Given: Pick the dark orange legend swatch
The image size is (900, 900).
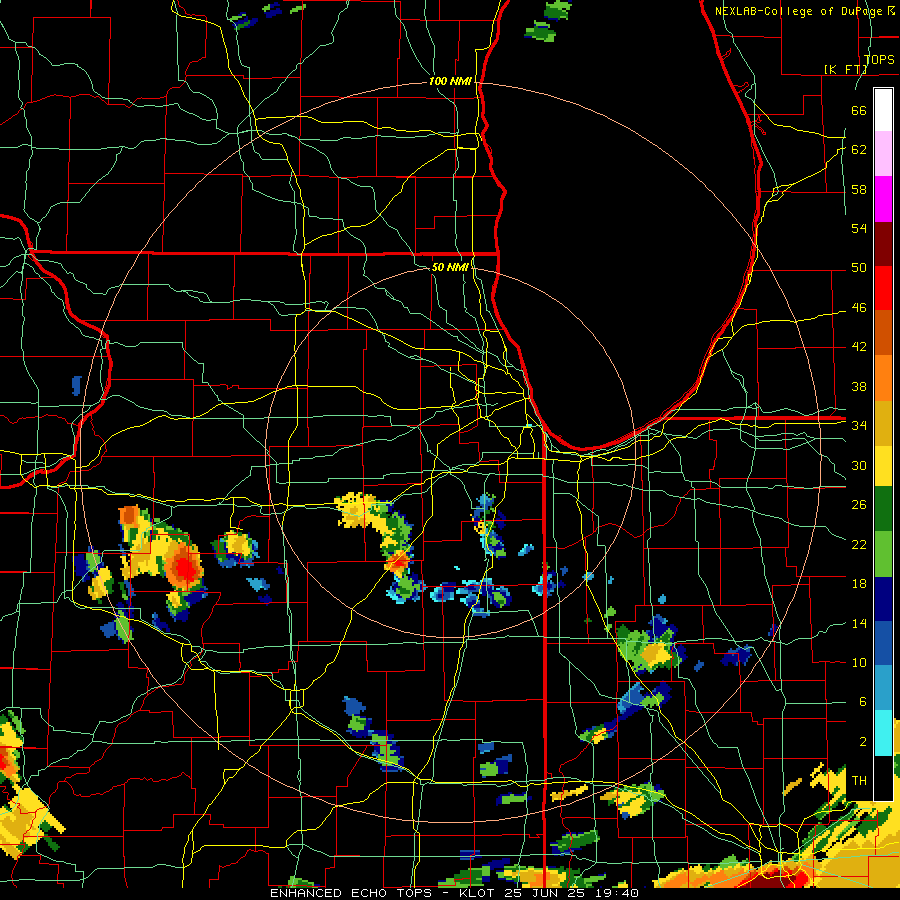Looking at the screenshot, I should [883, 333].
